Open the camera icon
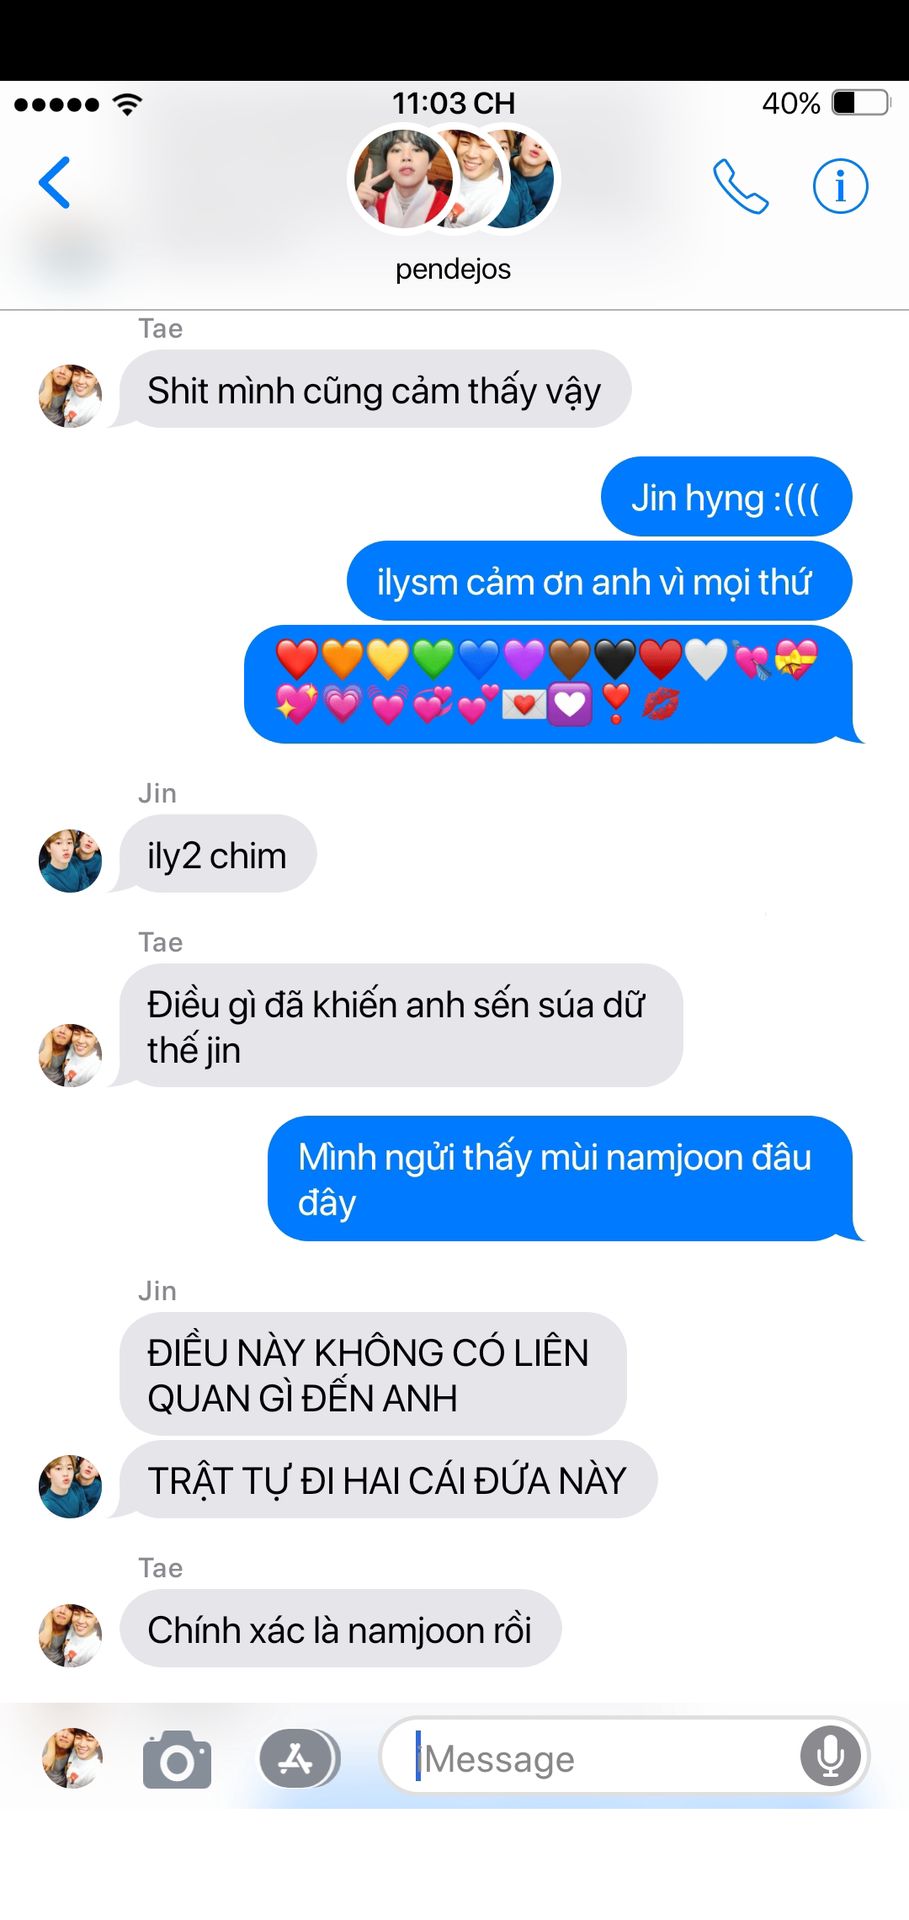 click(x=177, y=1758)
